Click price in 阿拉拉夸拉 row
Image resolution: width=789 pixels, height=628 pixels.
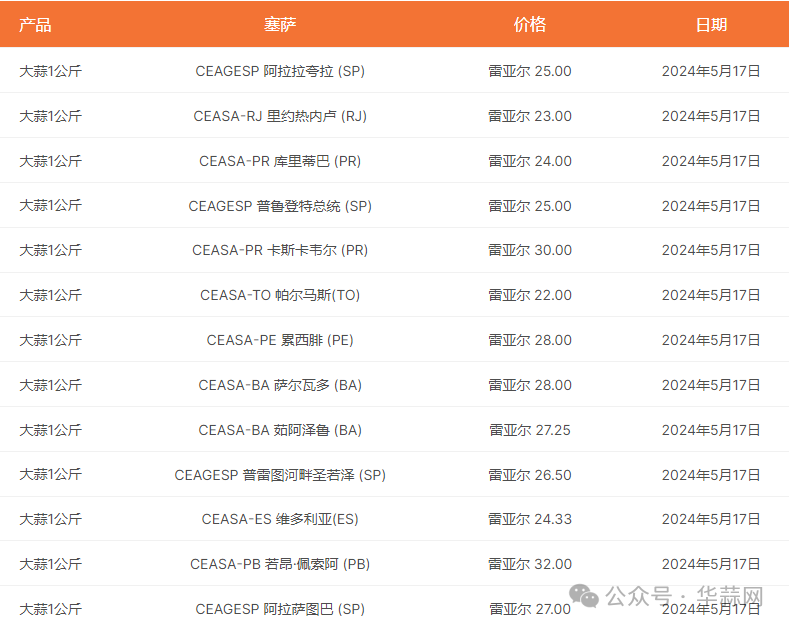click(530, 71)
